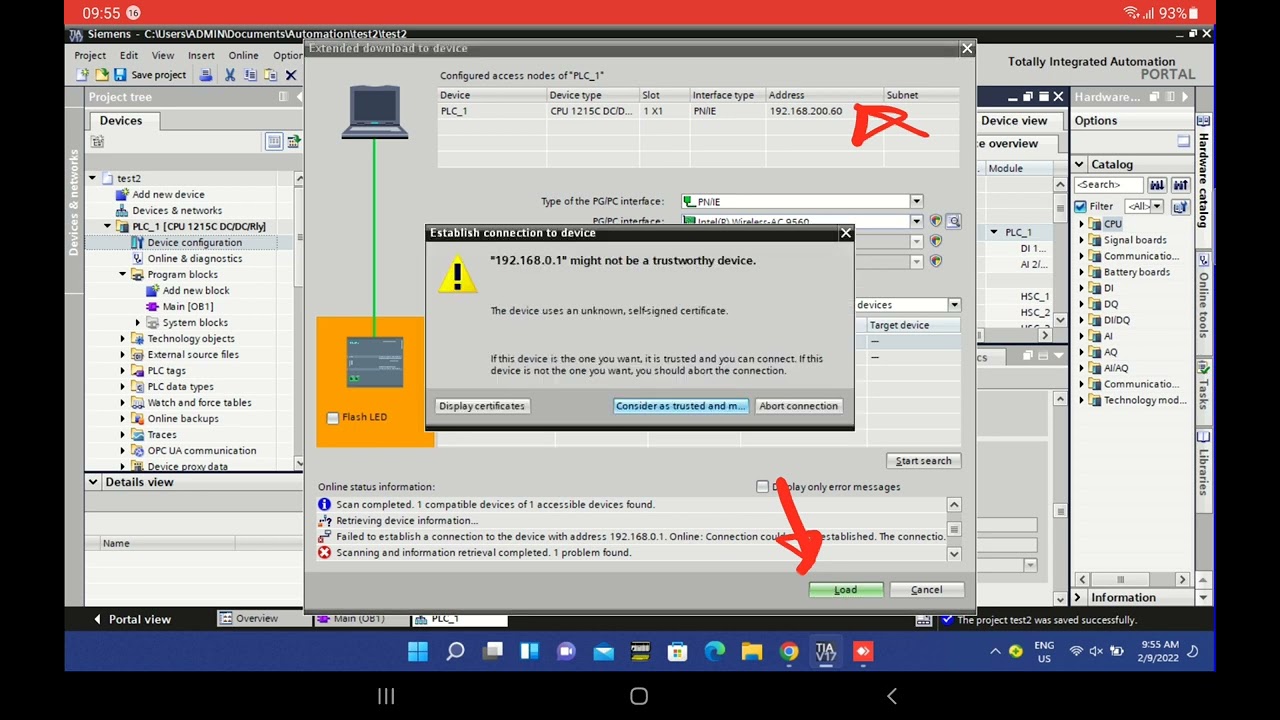Select the Devices tab in Project tree

click(120, 120)
